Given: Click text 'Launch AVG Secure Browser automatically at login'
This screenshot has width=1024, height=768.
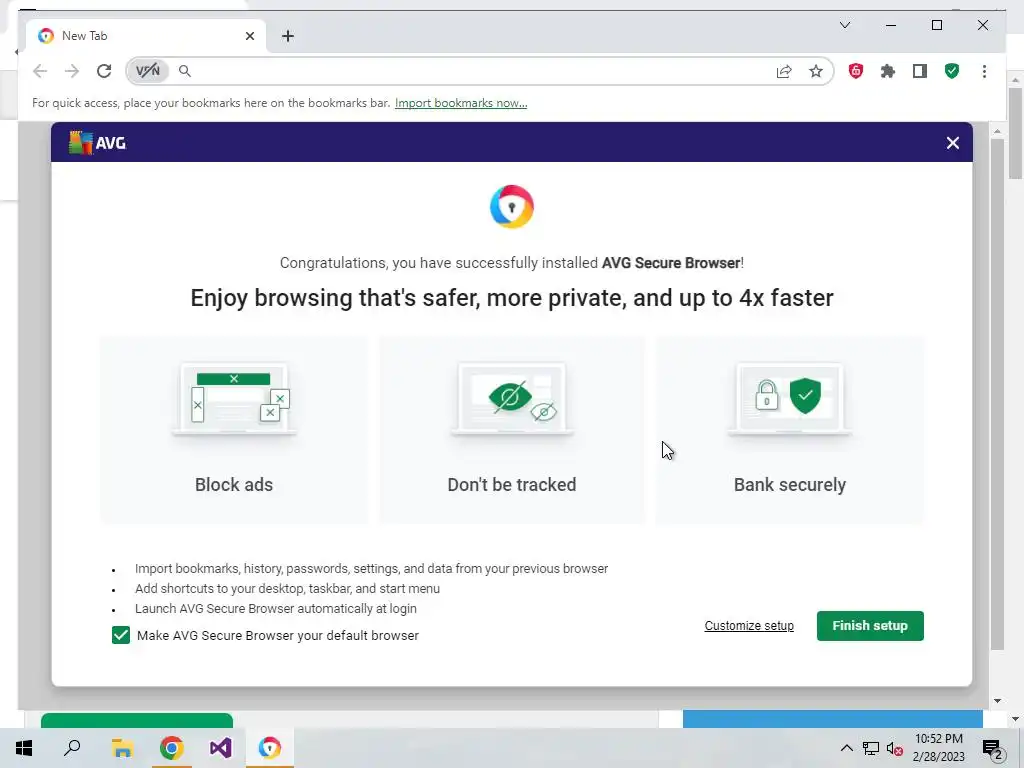Looking at the screenshot, I should click(276, 609).
